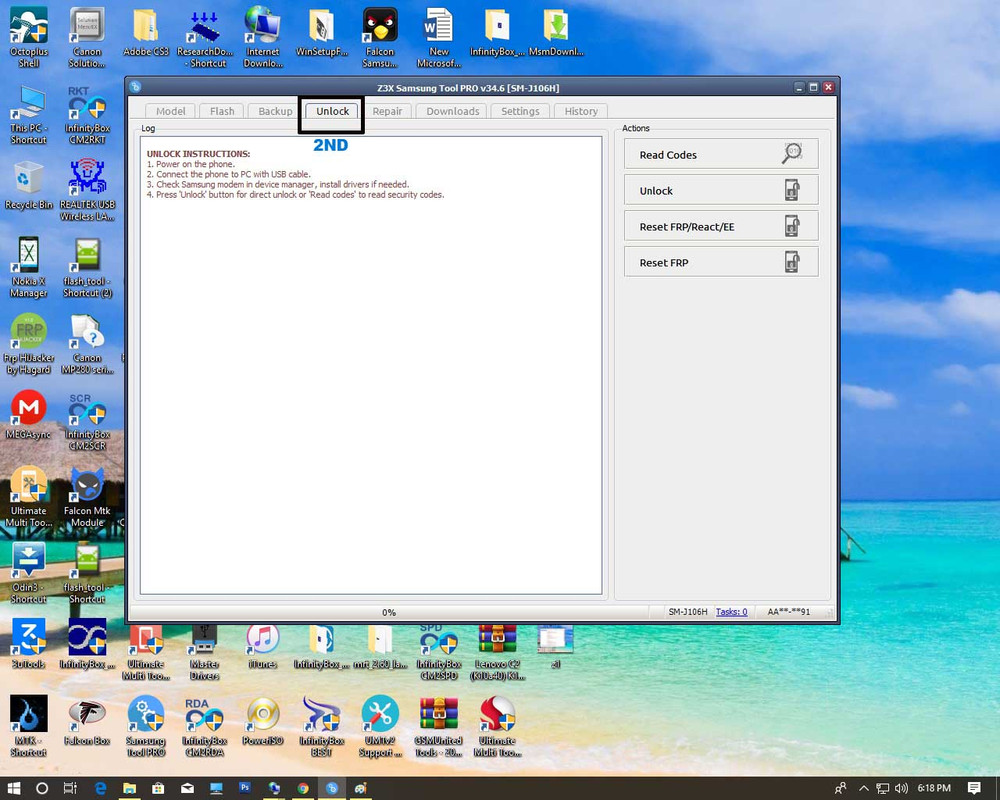The height and width of the screenshot is (800, 1000).
Task: Launch Internet Download Manager icon
Action: pyautogui.click(x=263, y=37)
